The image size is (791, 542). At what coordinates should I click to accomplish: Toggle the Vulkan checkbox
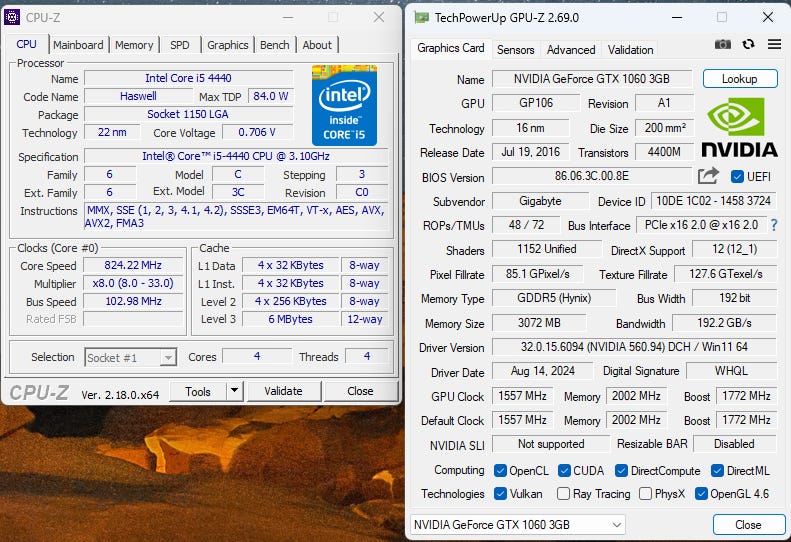(x=500, y=494)
